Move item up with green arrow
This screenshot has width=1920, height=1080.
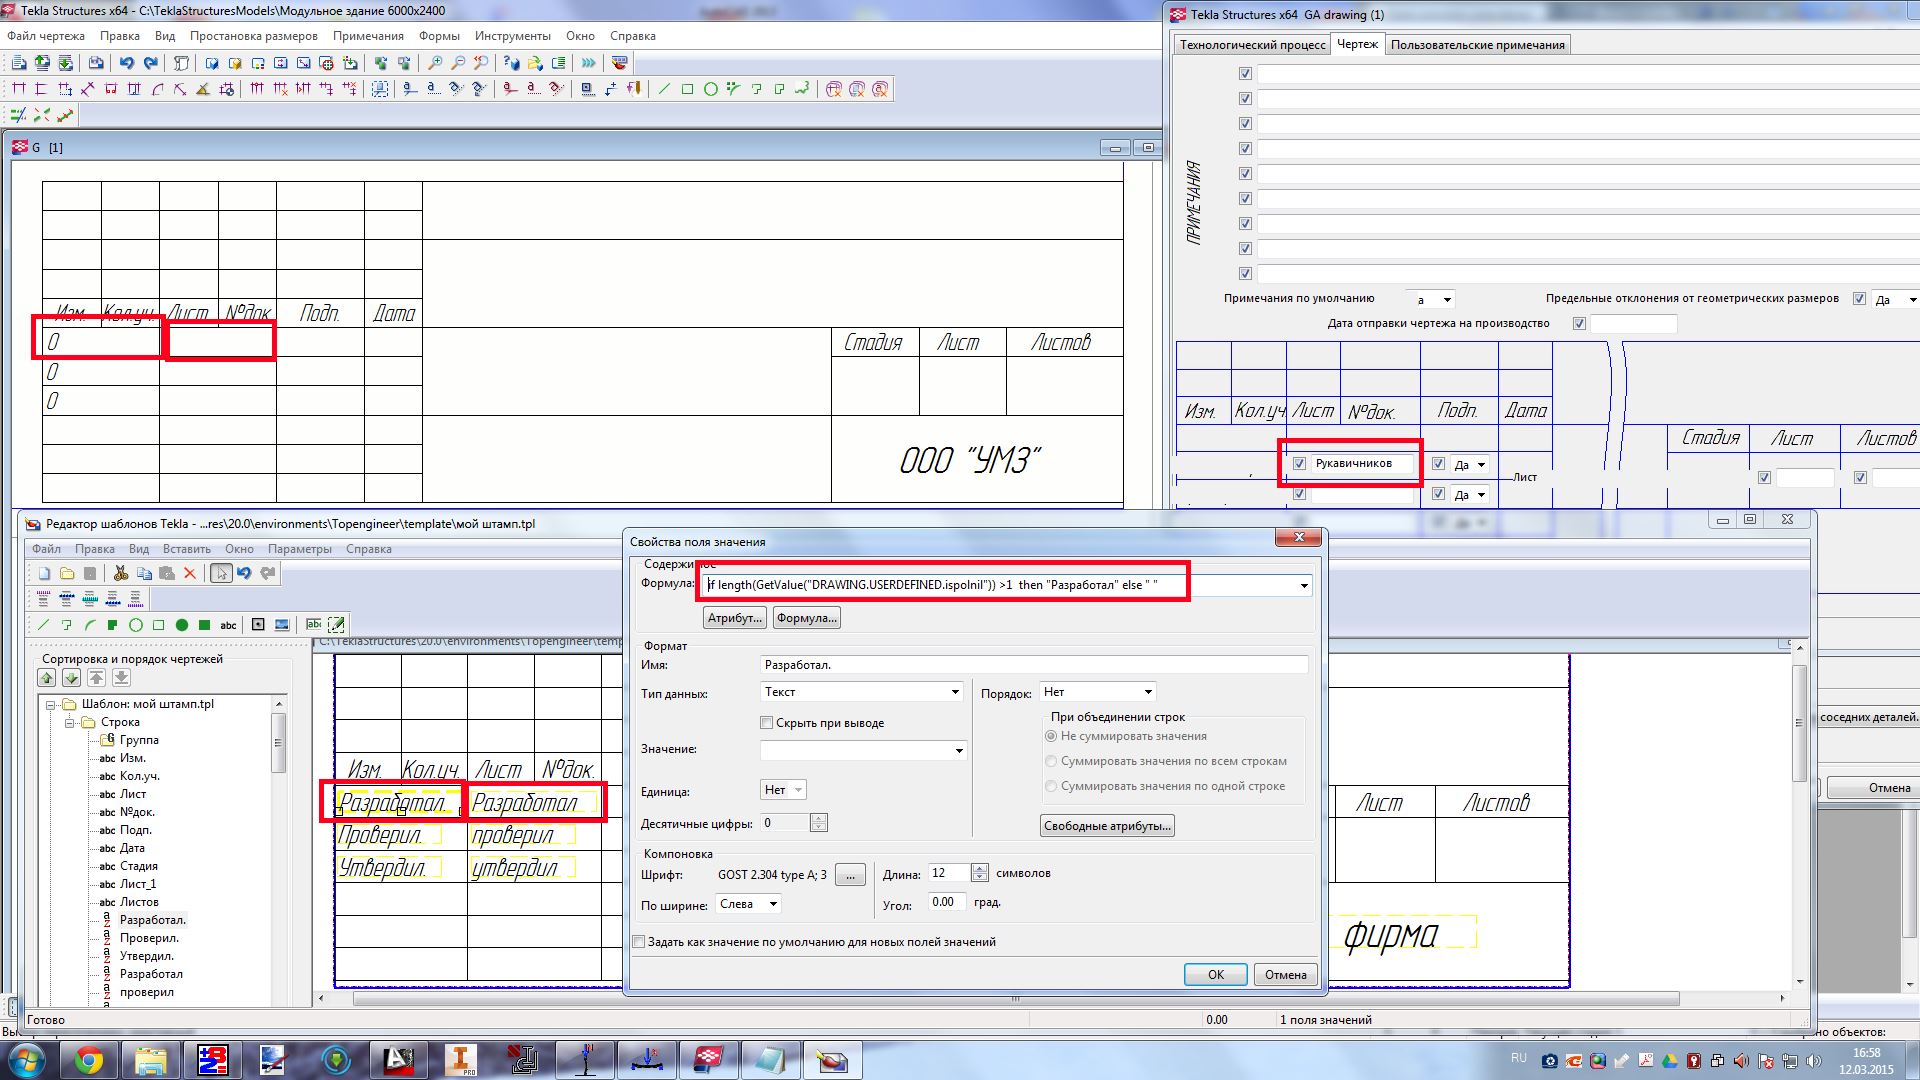(47, 678)
